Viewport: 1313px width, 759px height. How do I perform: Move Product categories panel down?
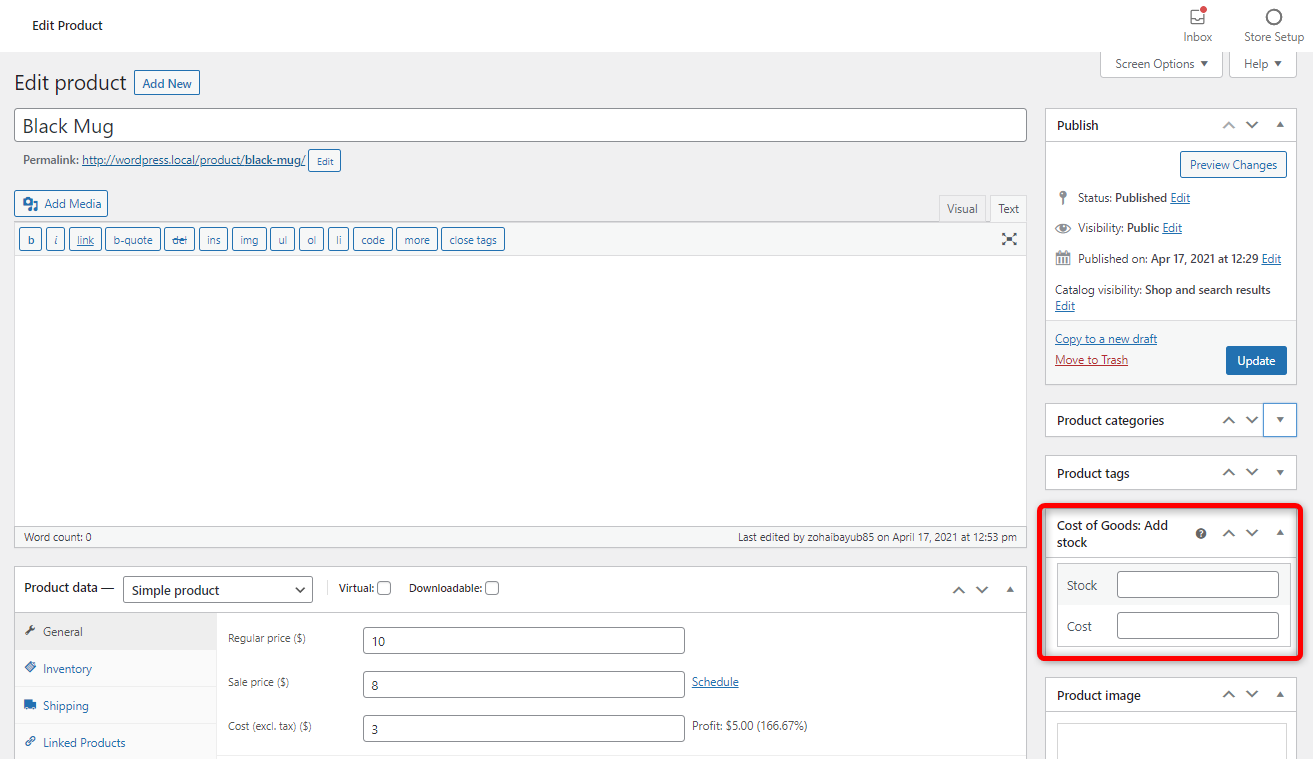click(1252, 420)
